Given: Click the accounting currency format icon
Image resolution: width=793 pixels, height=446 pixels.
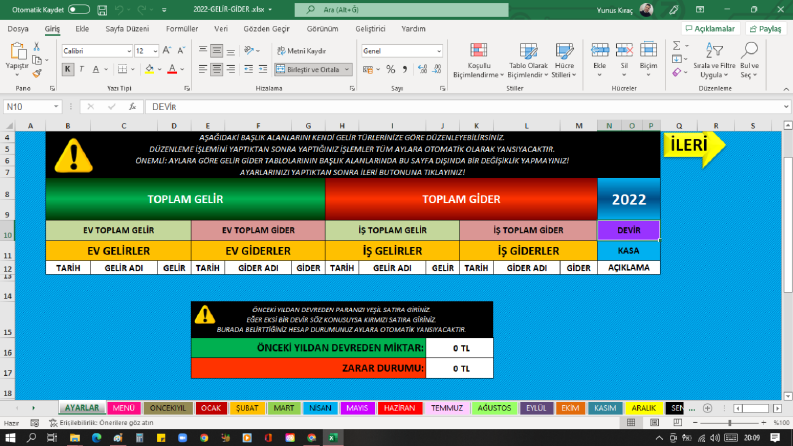Looking at the screenshot, I should click(368, 69).
